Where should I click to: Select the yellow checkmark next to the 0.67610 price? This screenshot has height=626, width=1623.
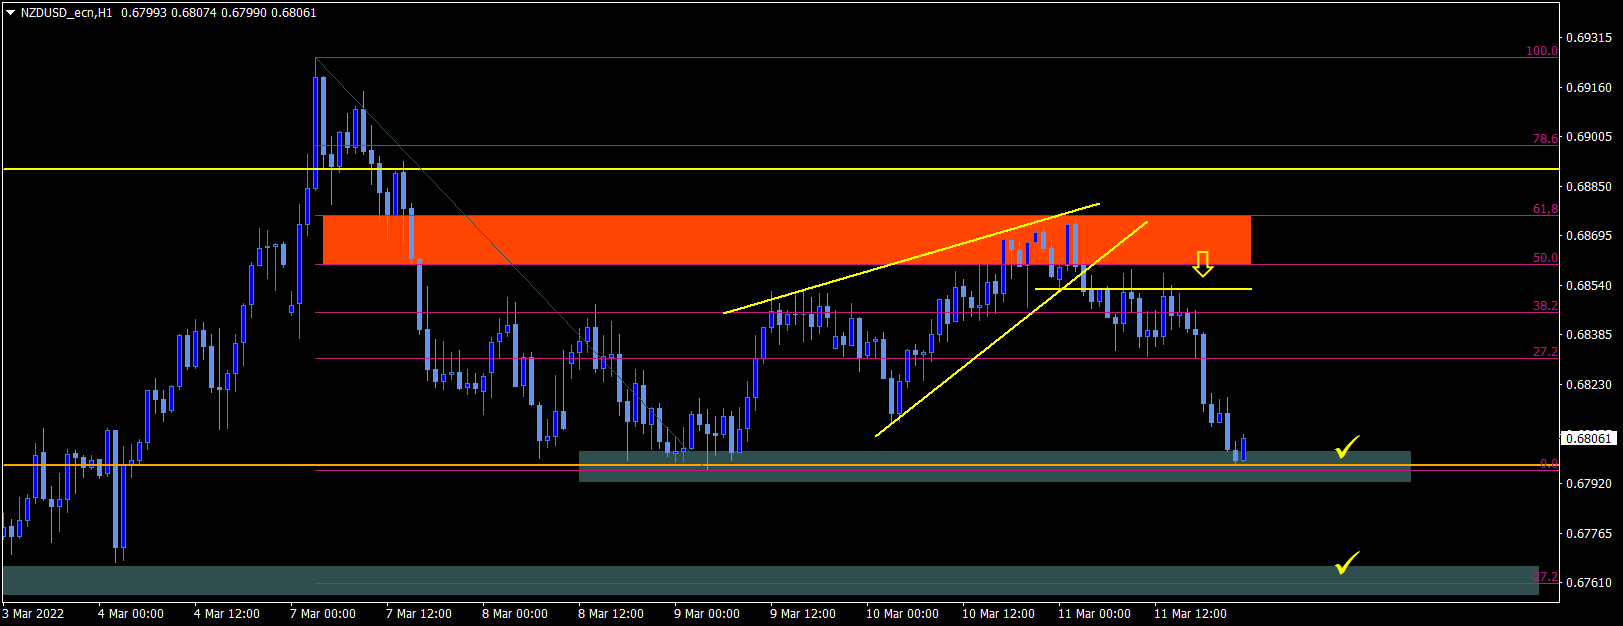pyautogui.click(x=1347, y=563)
